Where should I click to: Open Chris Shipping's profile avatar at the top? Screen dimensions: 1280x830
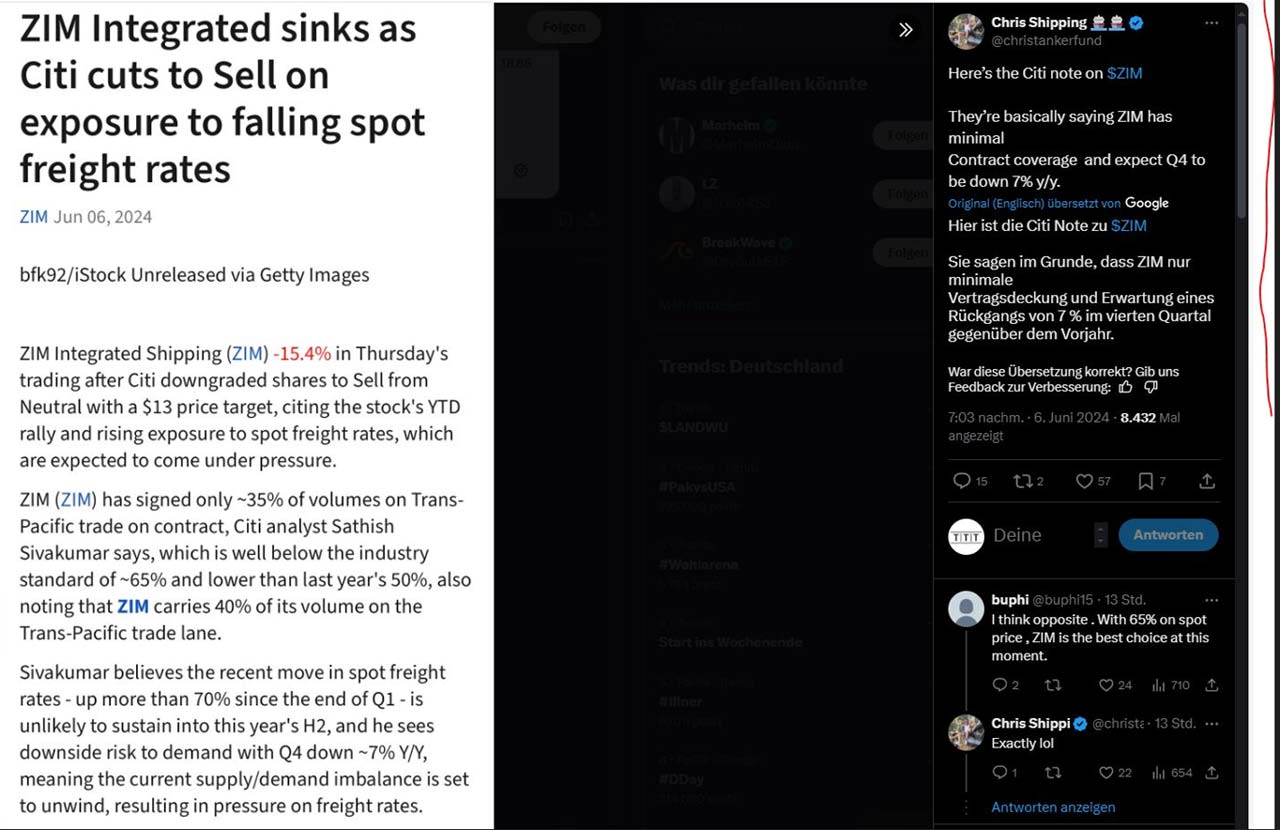pos(966,32)
